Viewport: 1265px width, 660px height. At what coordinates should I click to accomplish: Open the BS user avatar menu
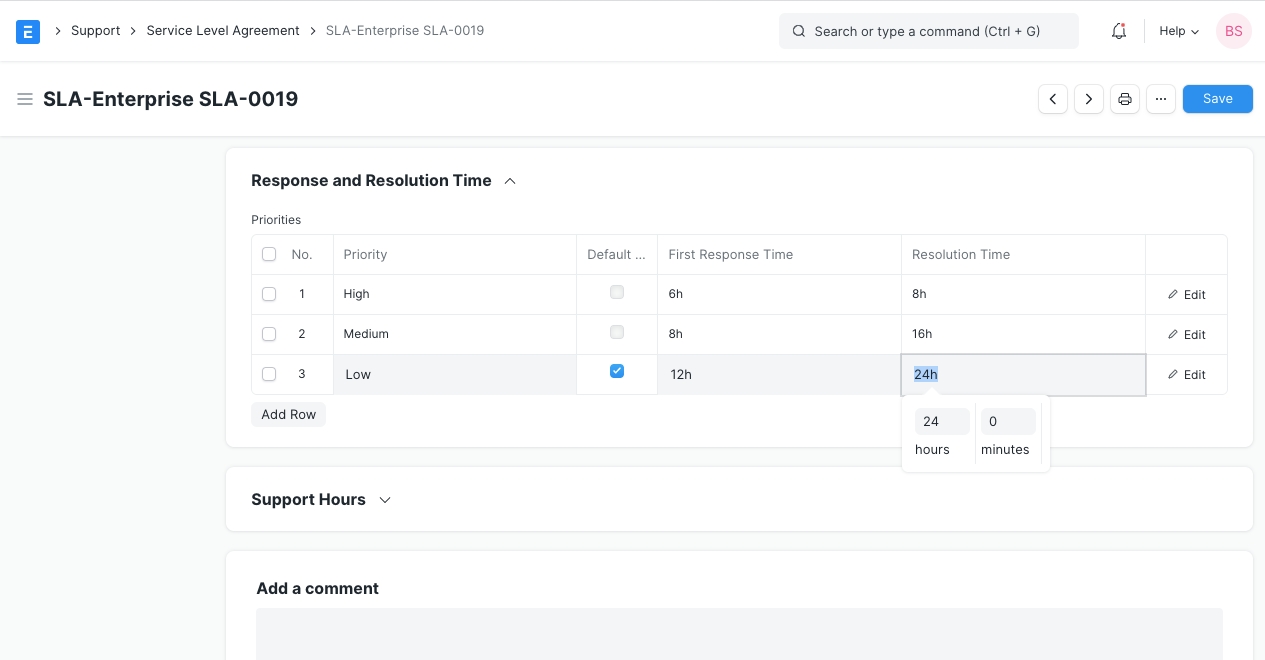1233,31
